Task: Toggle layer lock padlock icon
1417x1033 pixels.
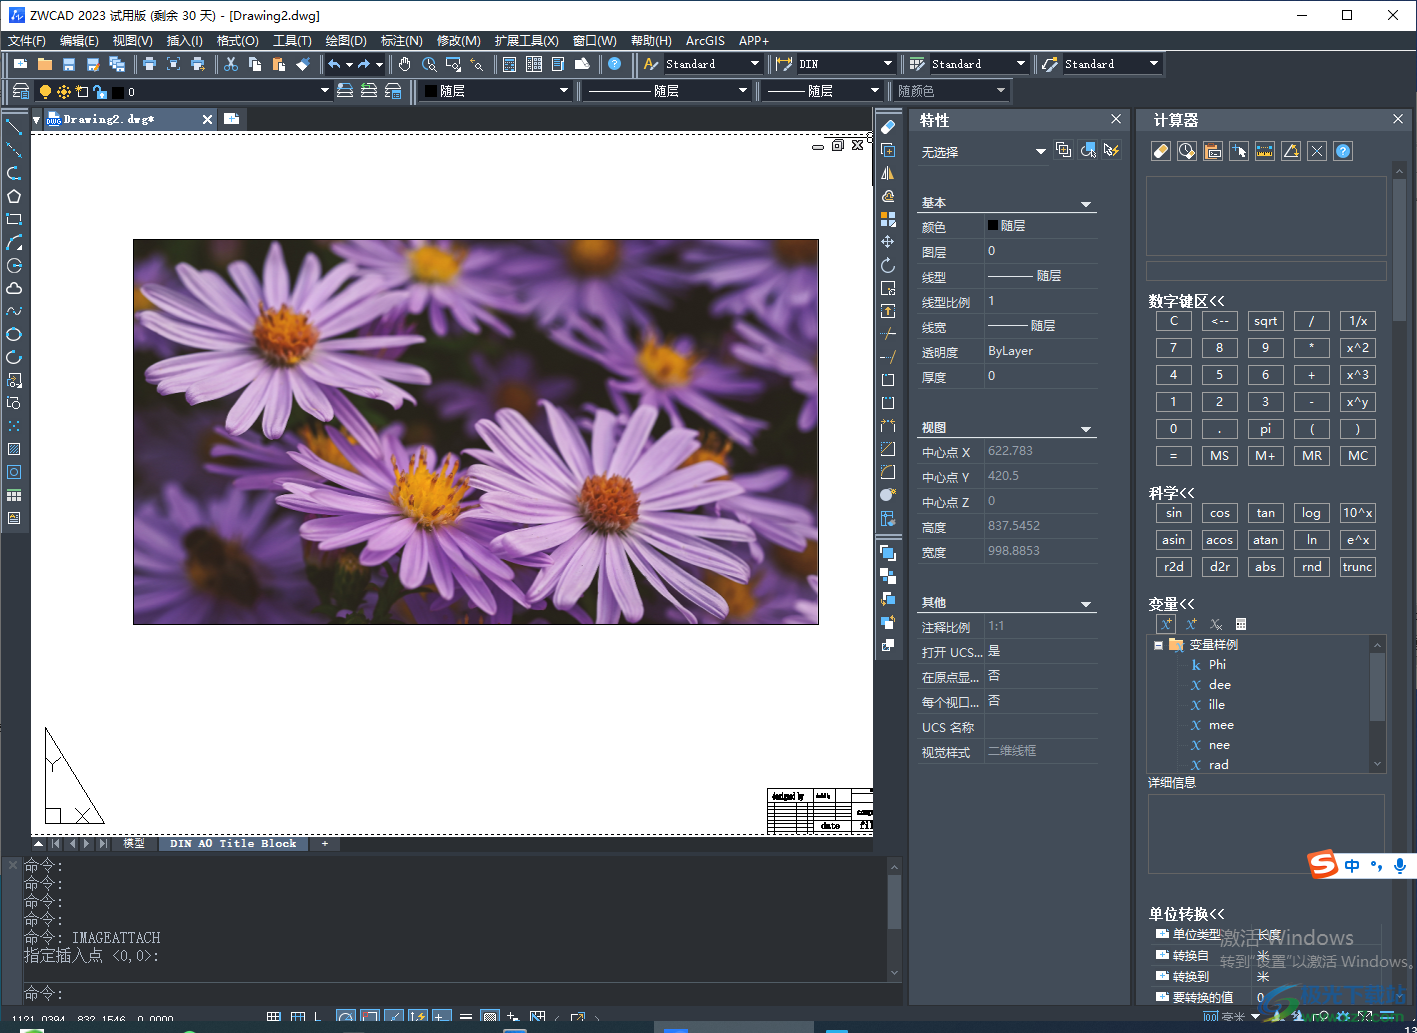Action: coord(100,91)
